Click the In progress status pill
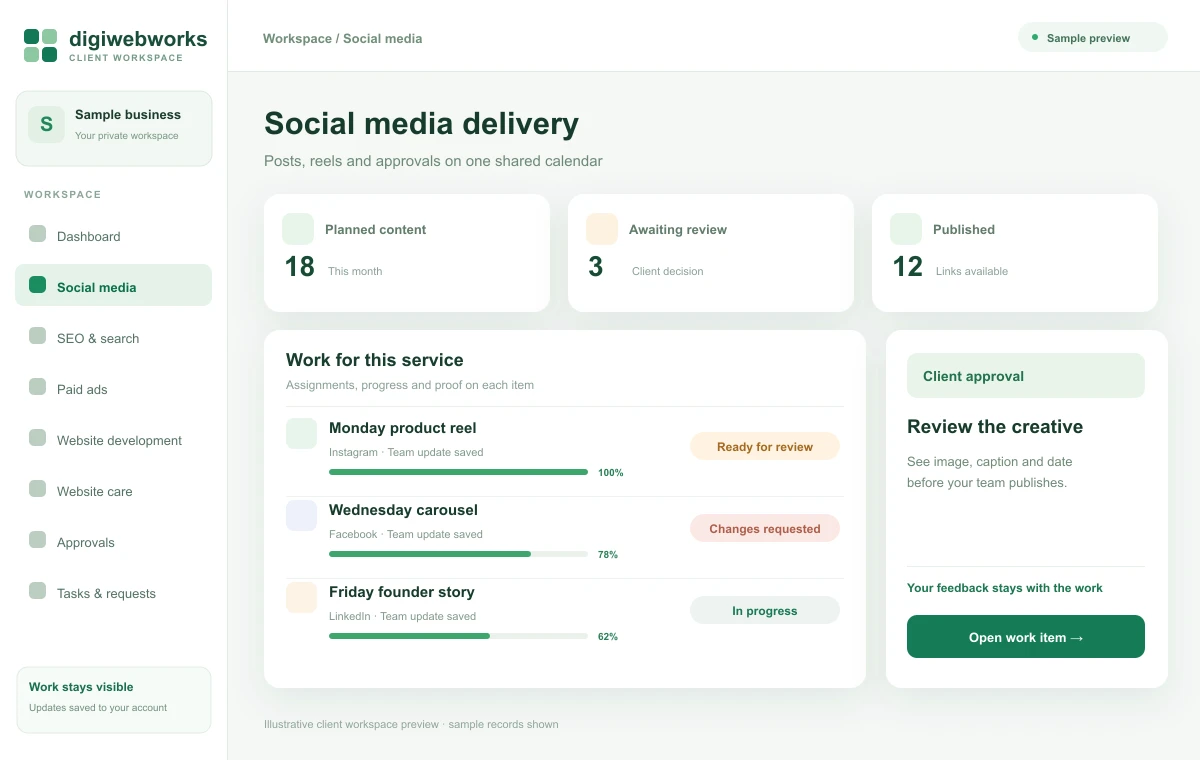Screen dimensions: 1200x760 coord(765,611)
